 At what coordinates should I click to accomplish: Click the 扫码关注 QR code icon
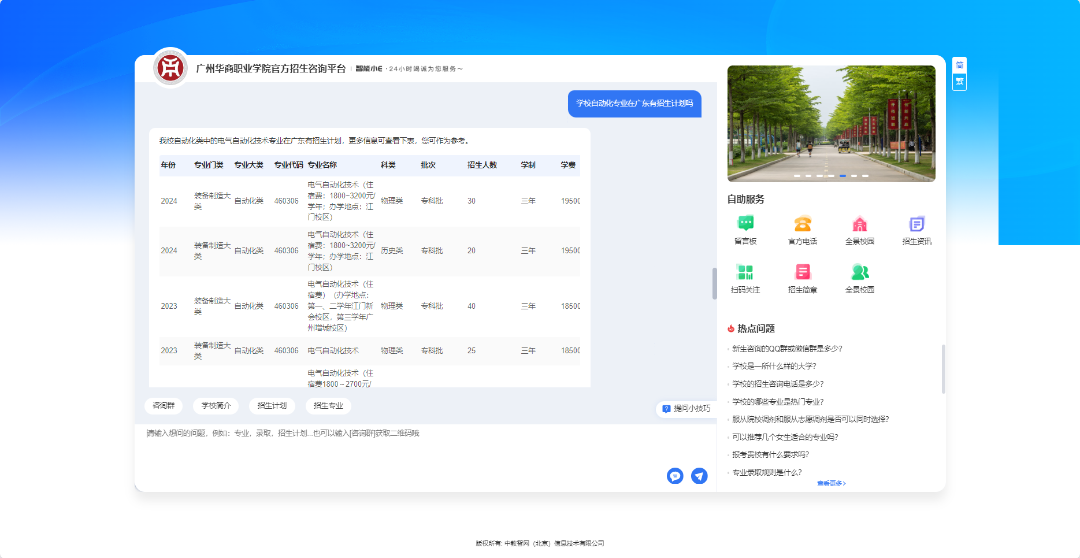(x=745, y=273)
